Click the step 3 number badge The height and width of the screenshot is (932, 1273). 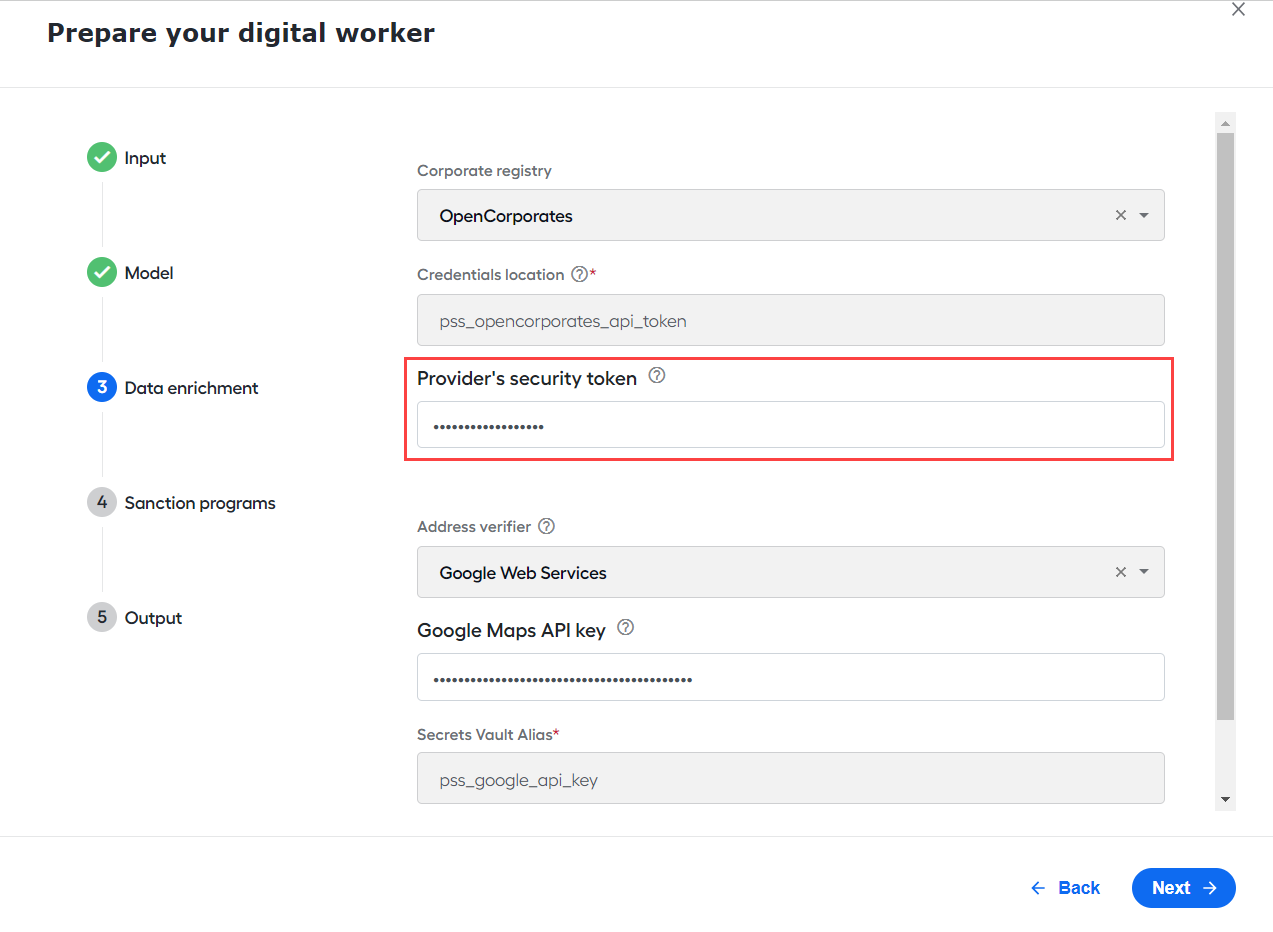102,387
